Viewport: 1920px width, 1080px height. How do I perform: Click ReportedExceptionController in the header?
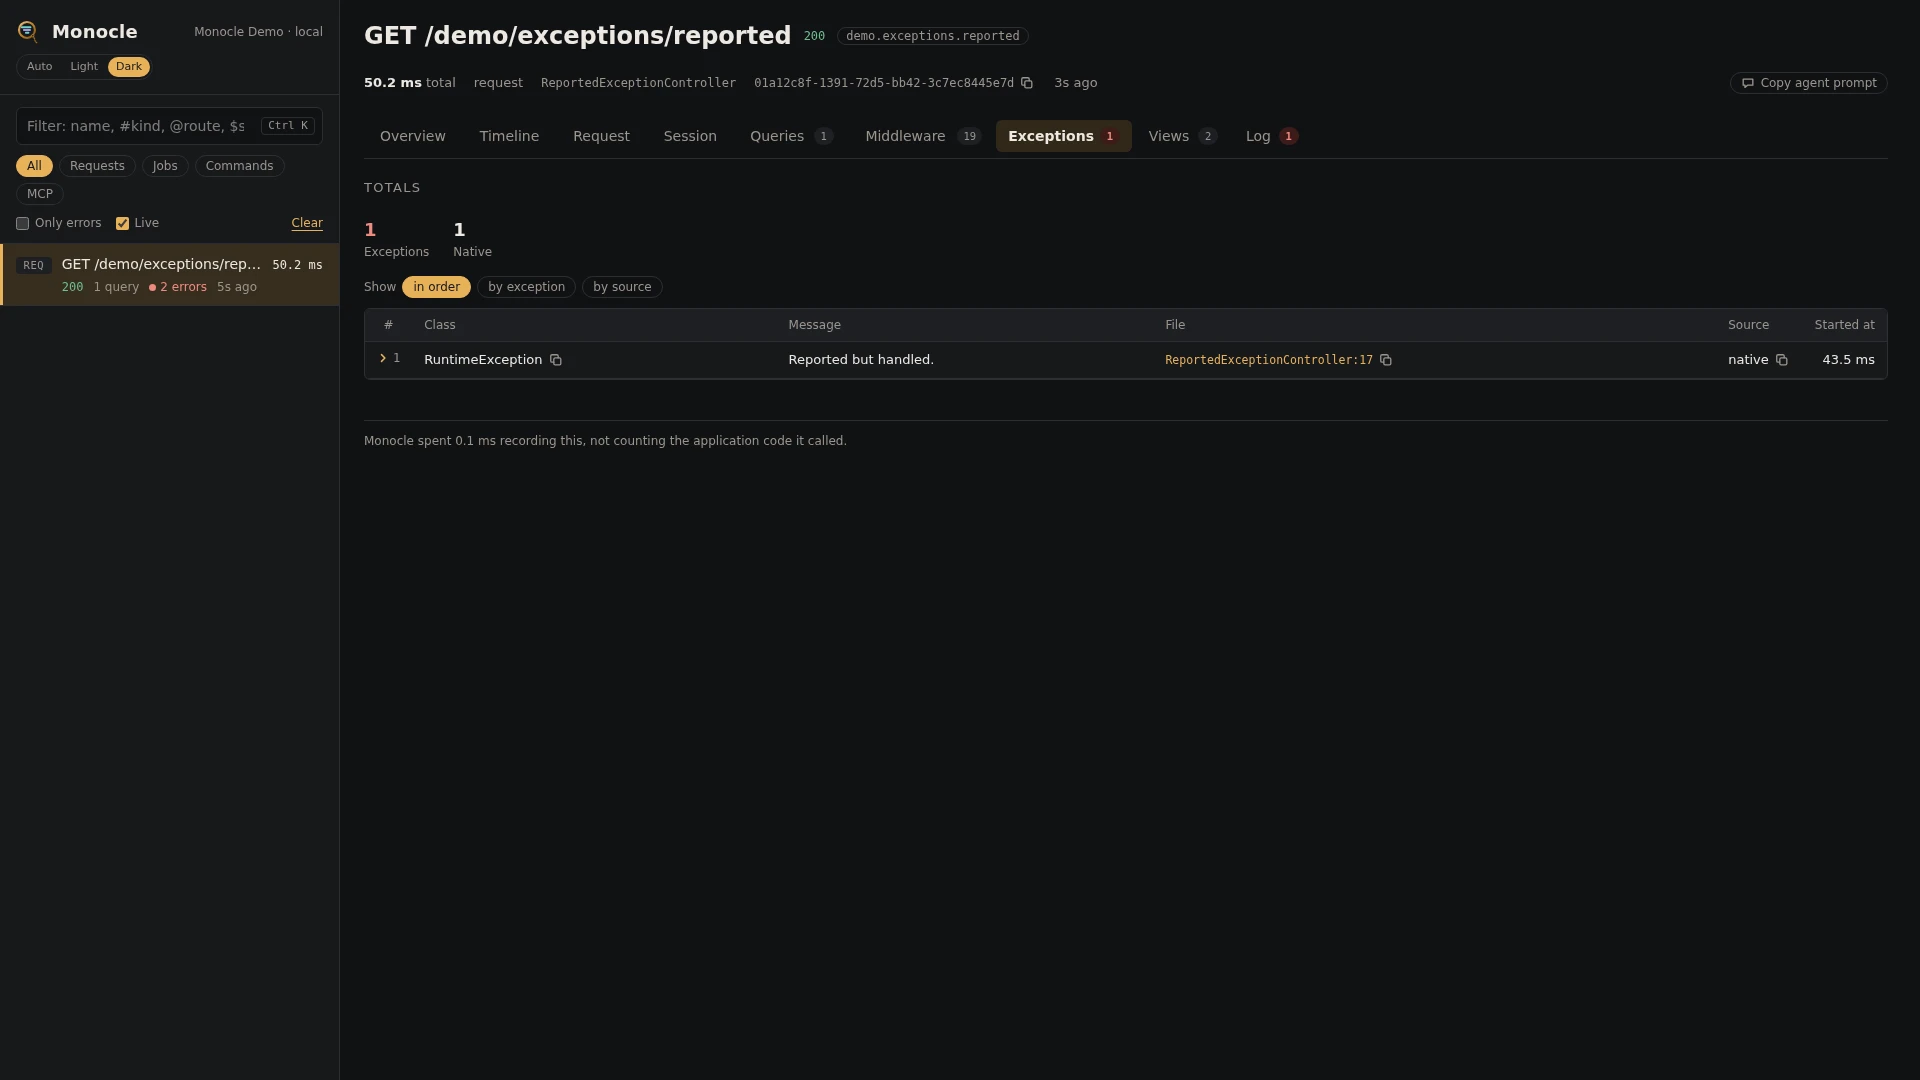point(638,83)
